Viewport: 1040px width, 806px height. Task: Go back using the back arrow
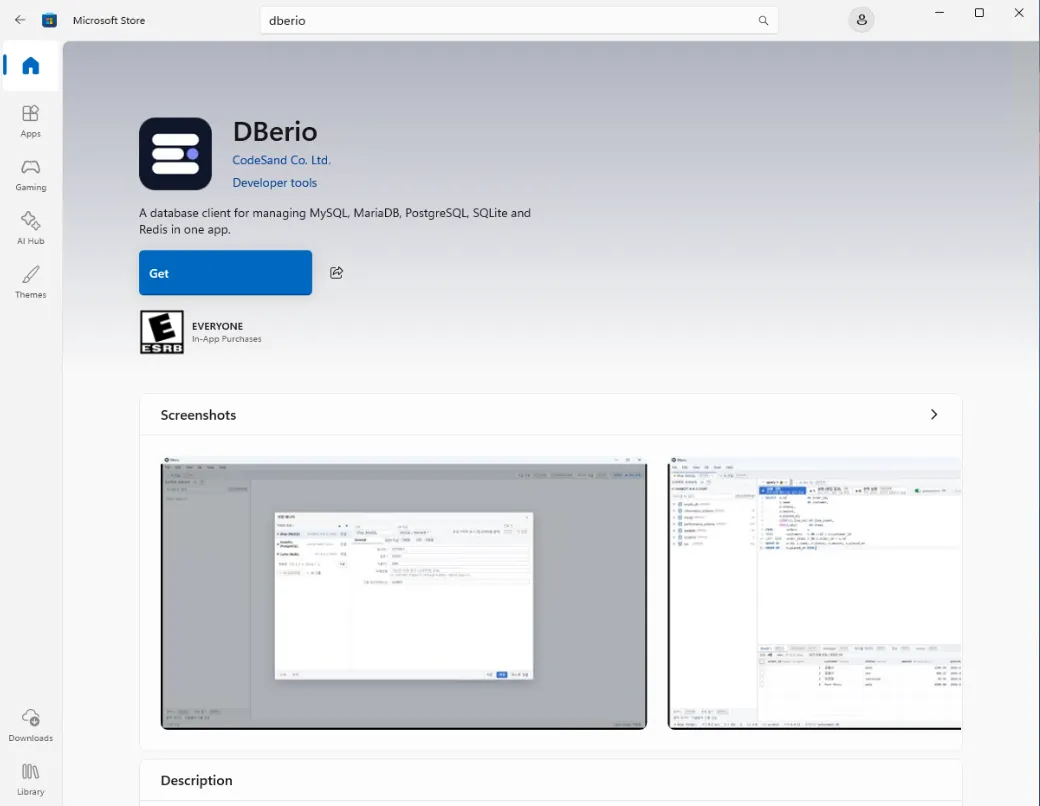[20, 20]
